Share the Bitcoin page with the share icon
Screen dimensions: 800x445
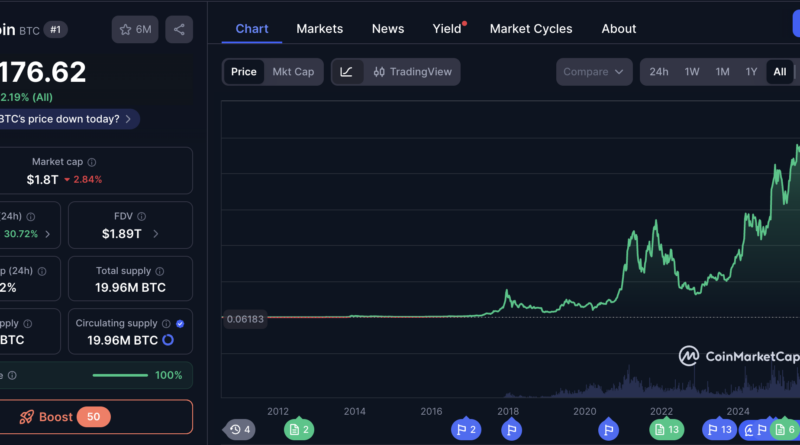pyautogui.click(x=179, y=30)
